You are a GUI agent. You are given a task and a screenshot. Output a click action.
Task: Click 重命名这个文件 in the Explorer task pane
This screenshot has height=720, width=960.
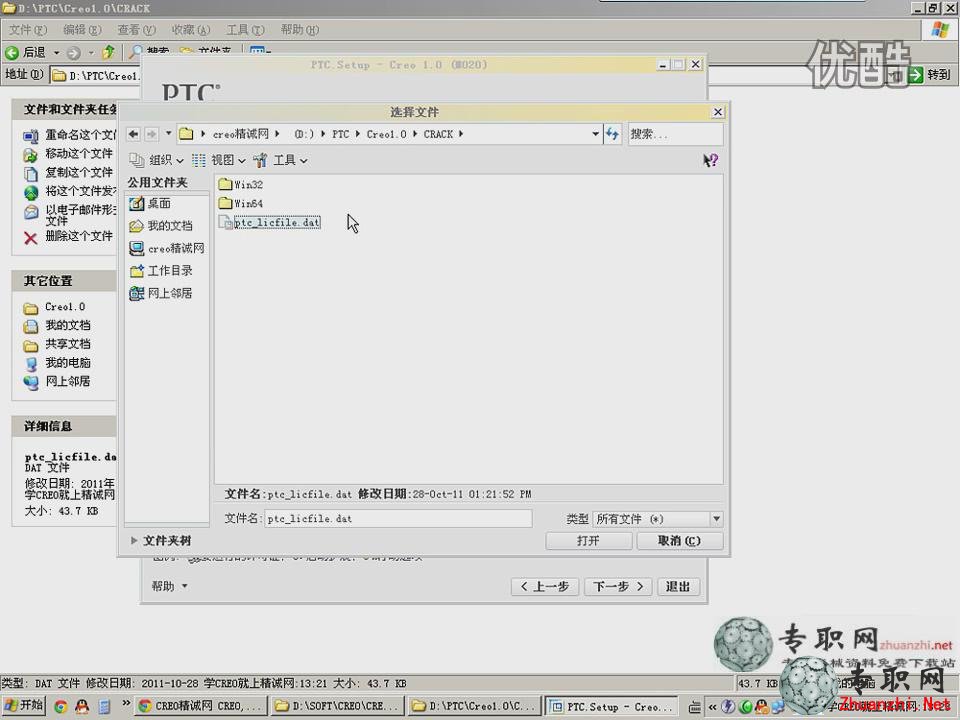(x=69, y=135)
